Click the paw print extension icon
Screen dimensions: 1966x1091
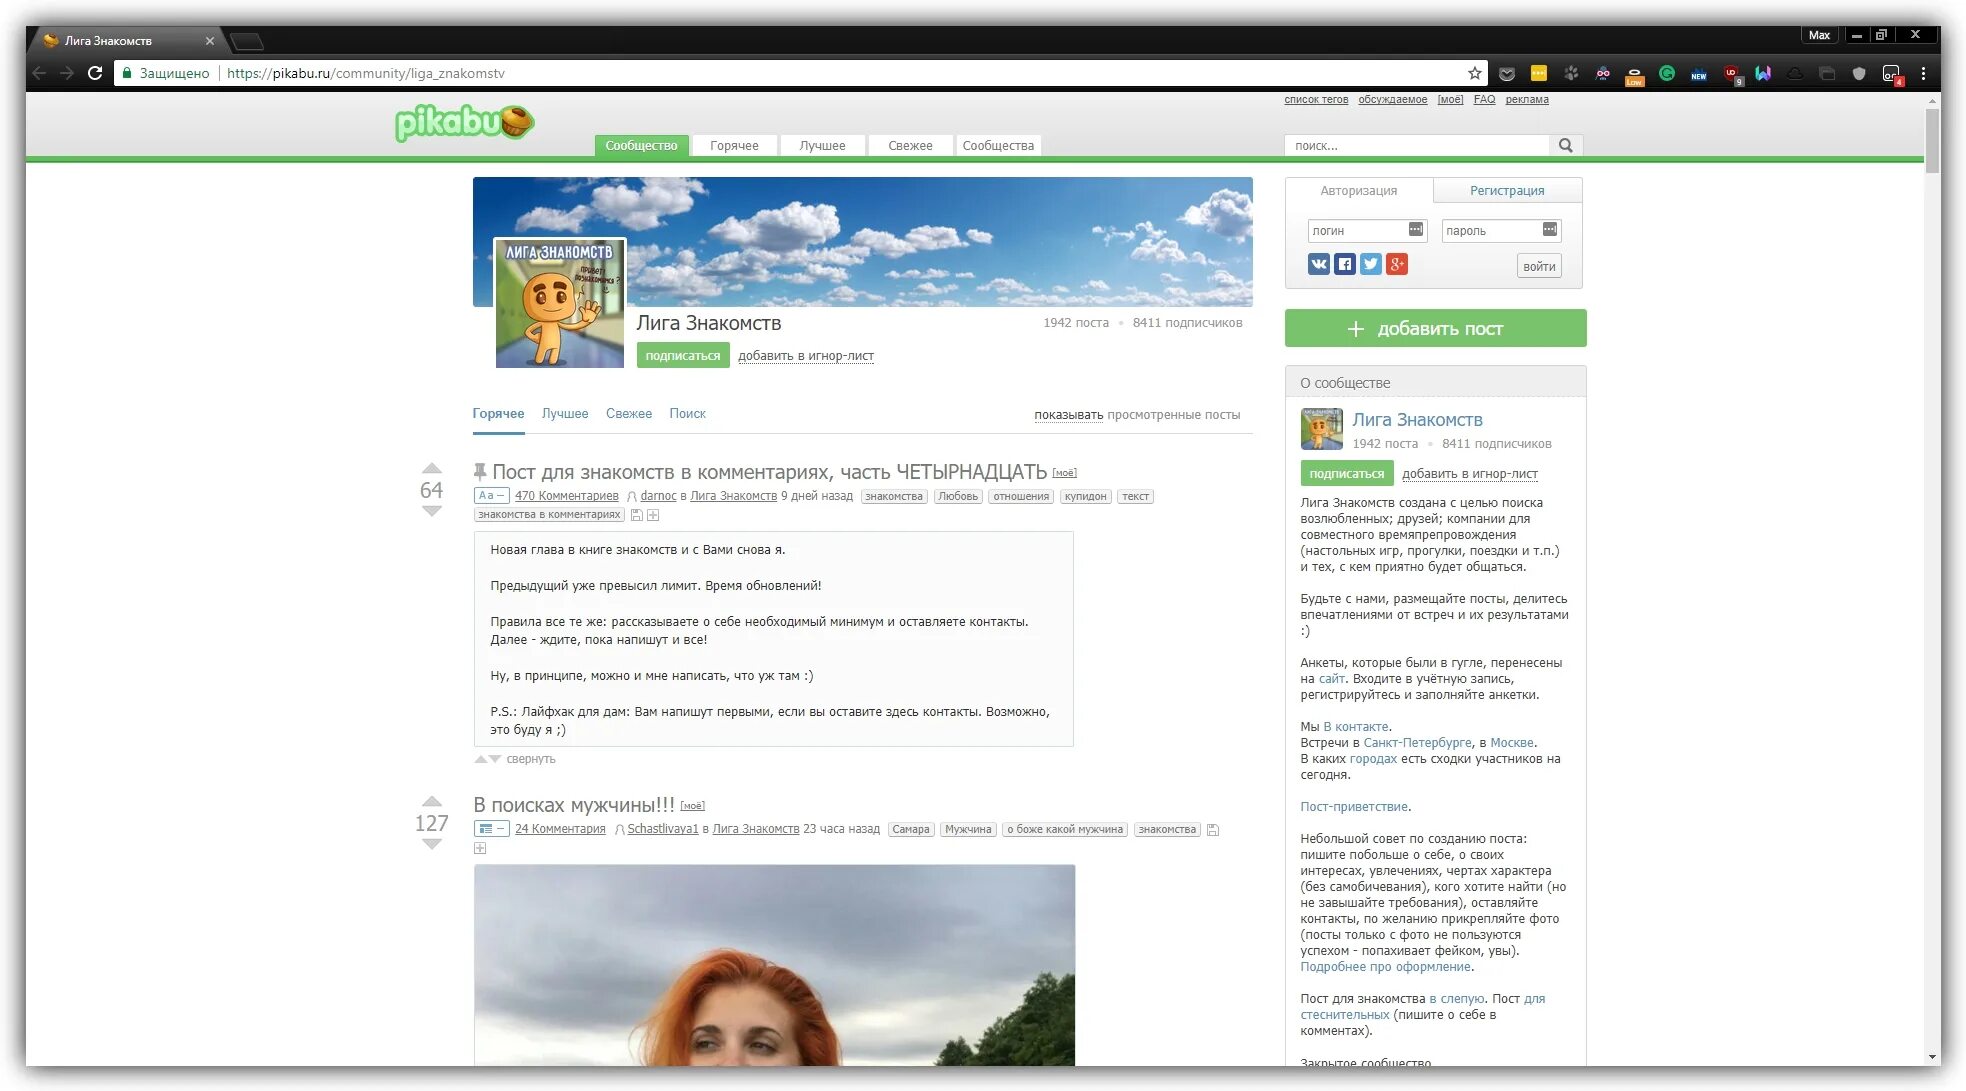point(1571,73)
